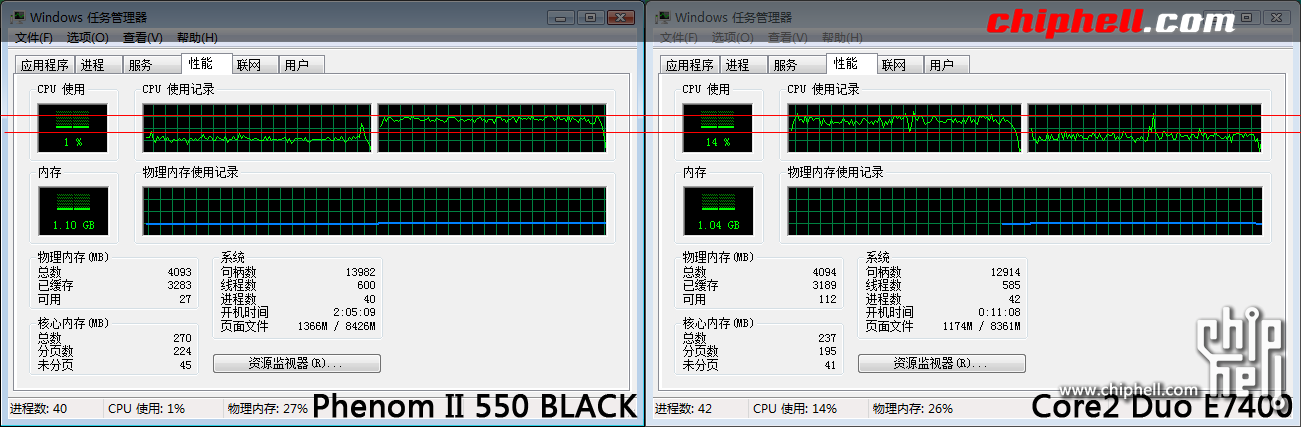Switch to 应用程序 tab in Phenom II window

click(x=45, y=65)
